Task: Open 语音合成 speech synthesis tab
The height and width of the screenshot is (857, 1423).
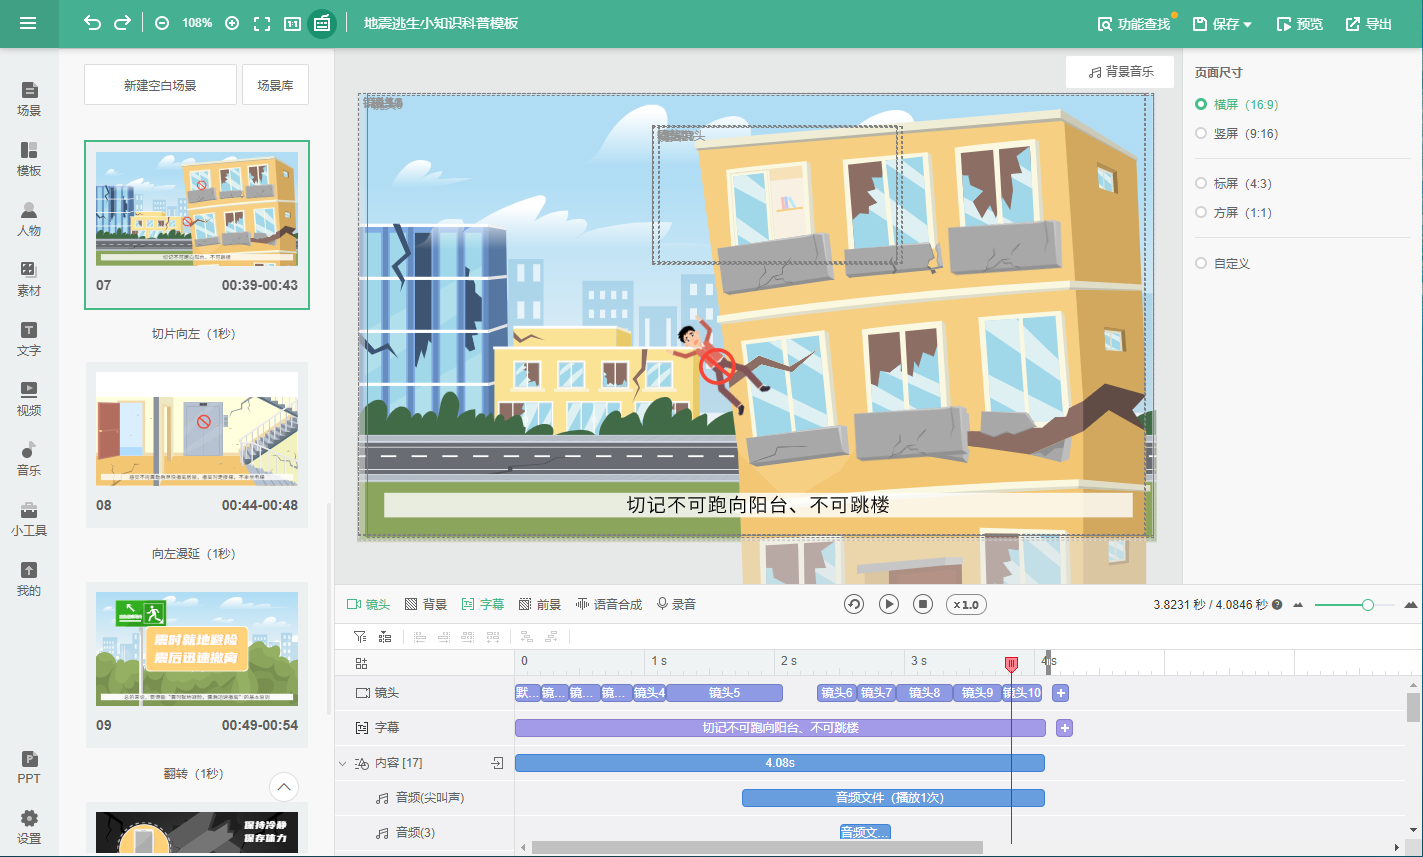Action: point(609,605)
